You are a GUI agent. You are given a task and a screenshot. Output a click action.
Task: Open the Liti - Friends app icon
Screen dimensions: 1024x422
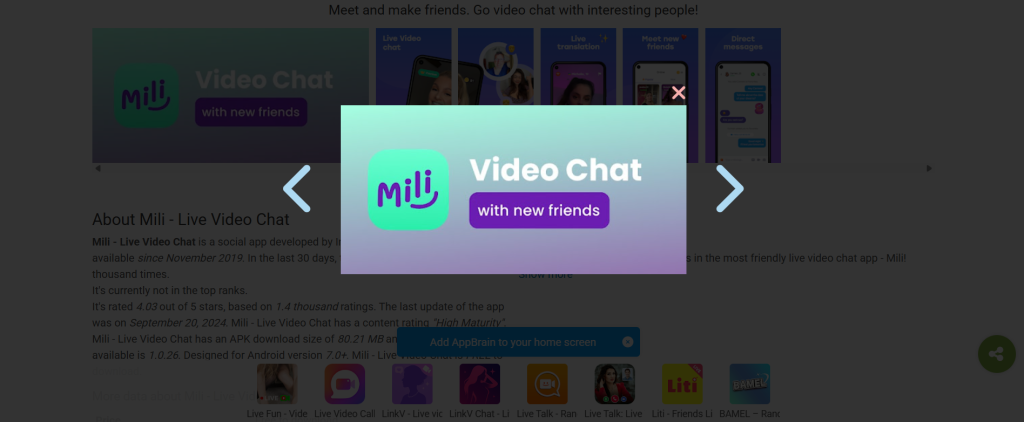[x=682, y=384]
